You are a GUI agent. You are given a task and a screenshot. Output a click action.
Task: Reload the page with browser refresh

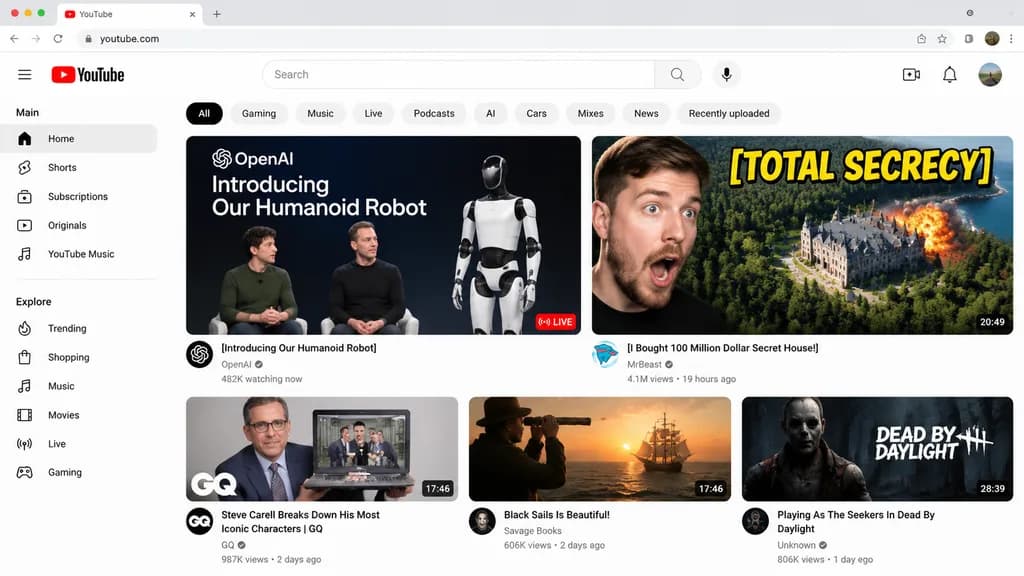coord(58,39)
